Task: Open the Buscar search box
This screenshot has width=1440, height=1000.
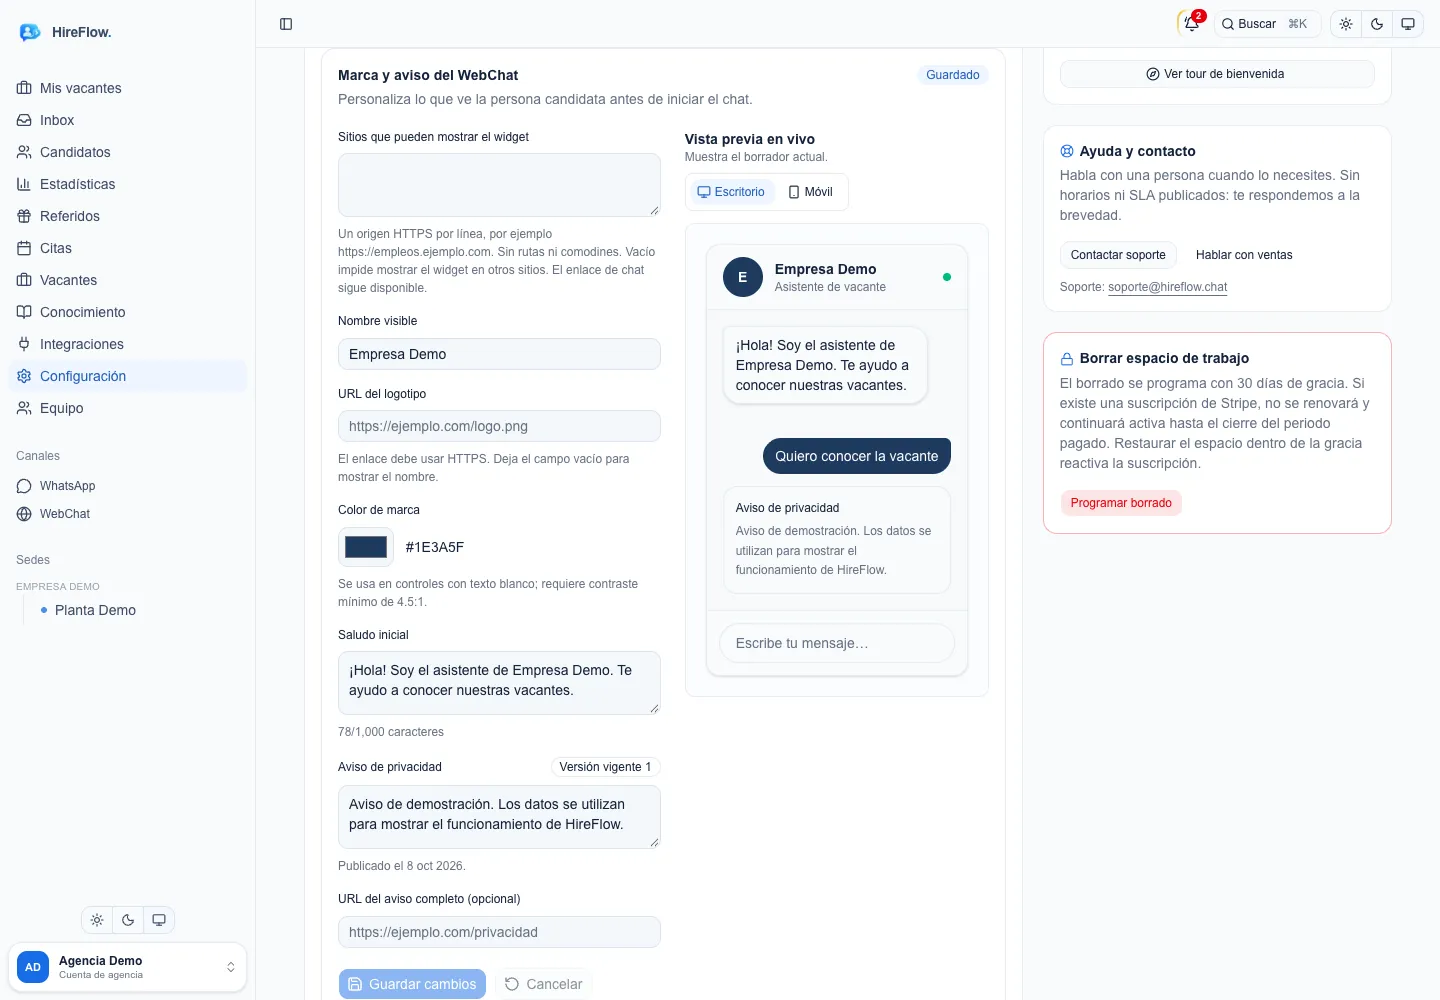Action: [1267, 24]
